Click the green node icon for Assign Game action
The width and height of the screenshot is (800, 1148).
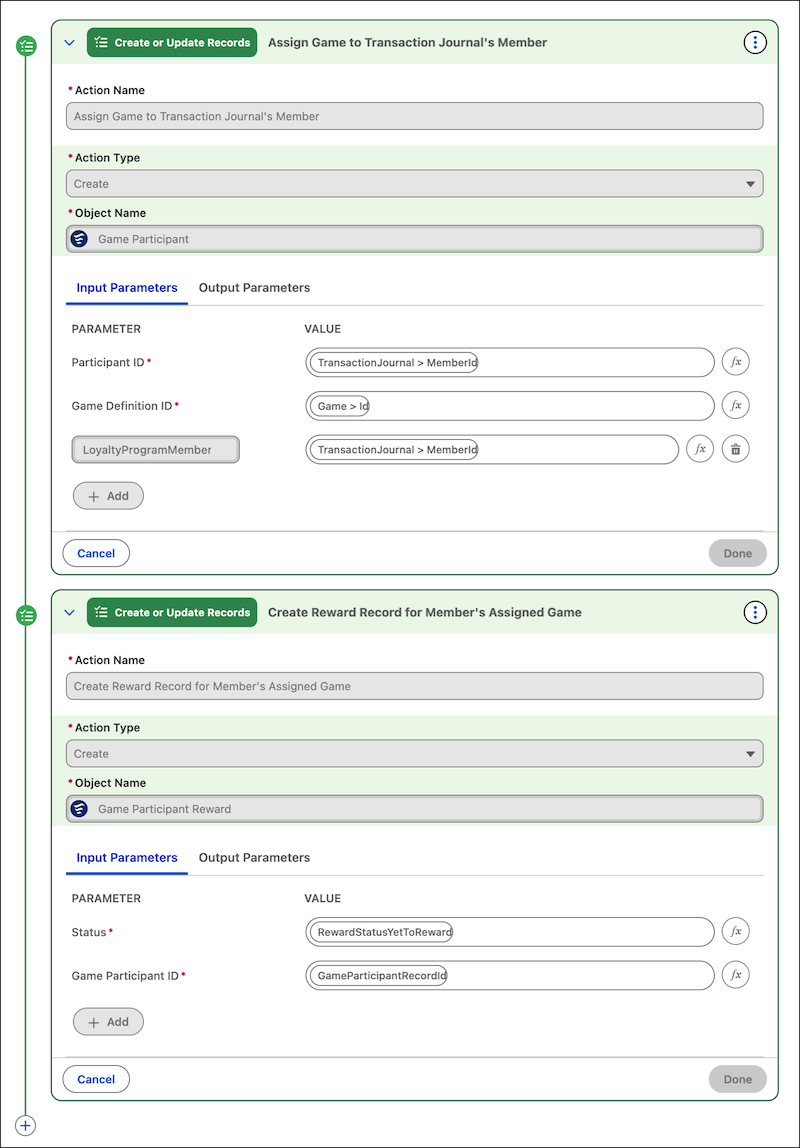coord(26,46)
